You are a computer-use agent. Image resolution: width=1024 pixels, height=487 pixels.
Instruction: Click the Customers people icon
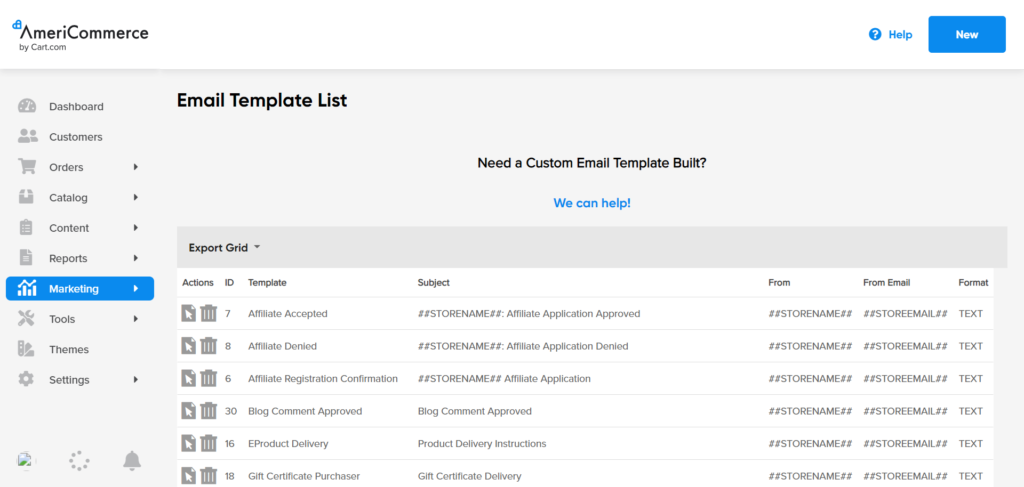(27, 136)
